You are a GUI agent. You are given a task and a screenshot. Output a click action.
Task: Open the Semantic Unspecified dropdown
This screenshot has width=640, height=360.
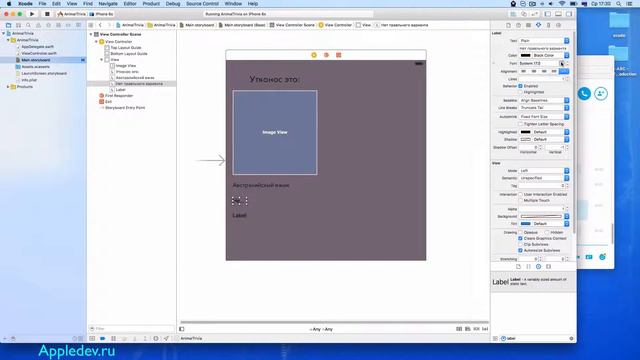[x=544, y=178]
